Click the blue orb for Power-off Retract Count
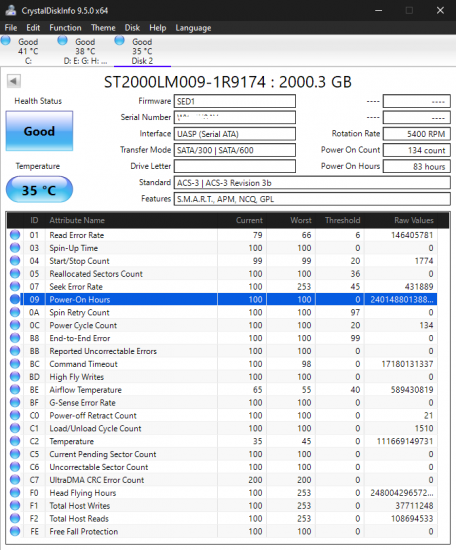This screenshot has height=550, width=456. pyautogui.click(x=15, y=415)
